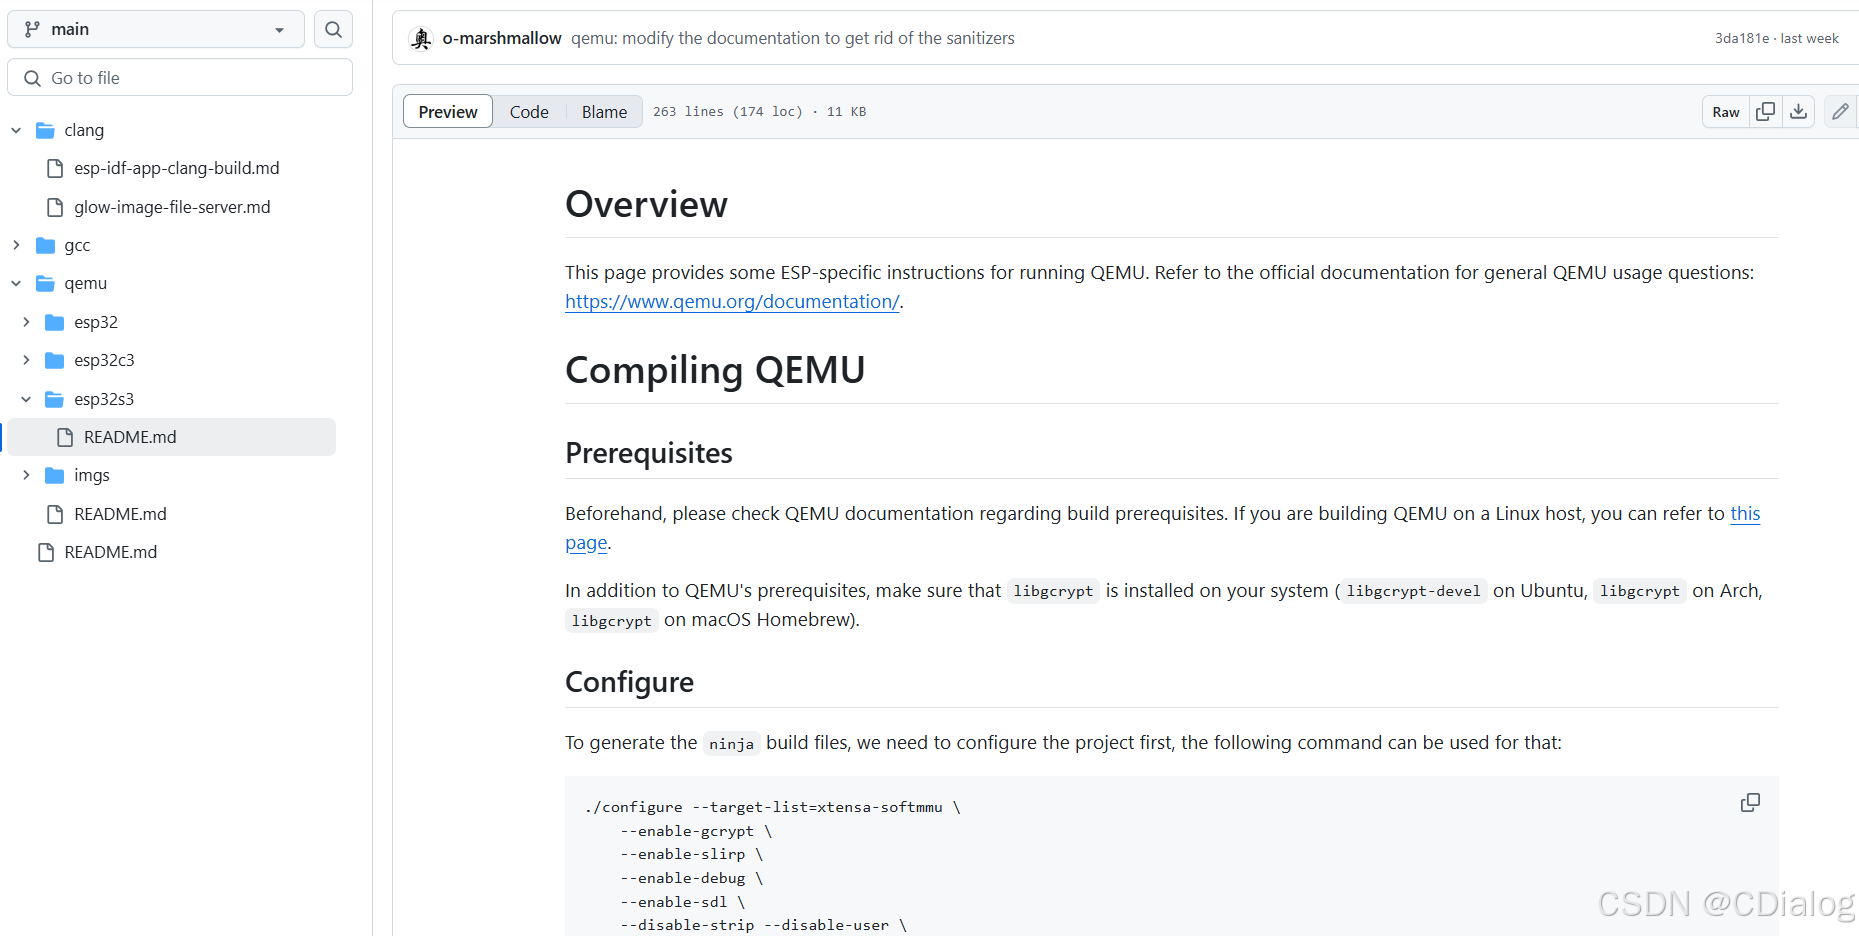Click the Prerequisites heading
Image resolution: width=1859 pixels, height=936 pixels.
[649, 453]
